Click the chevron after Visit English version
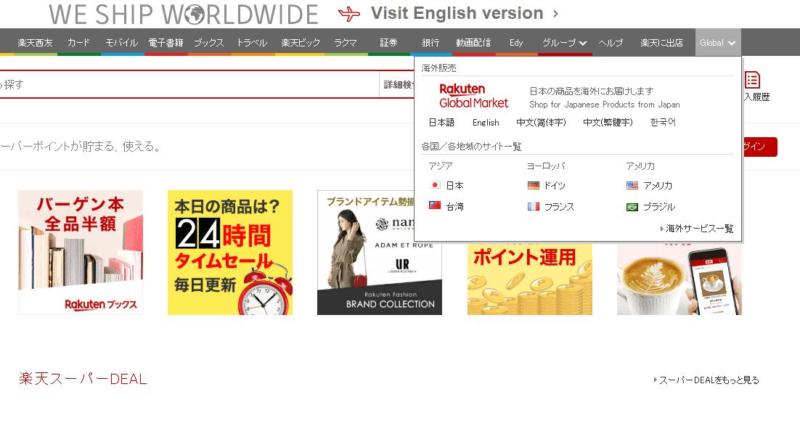 (x=556, y=14)
